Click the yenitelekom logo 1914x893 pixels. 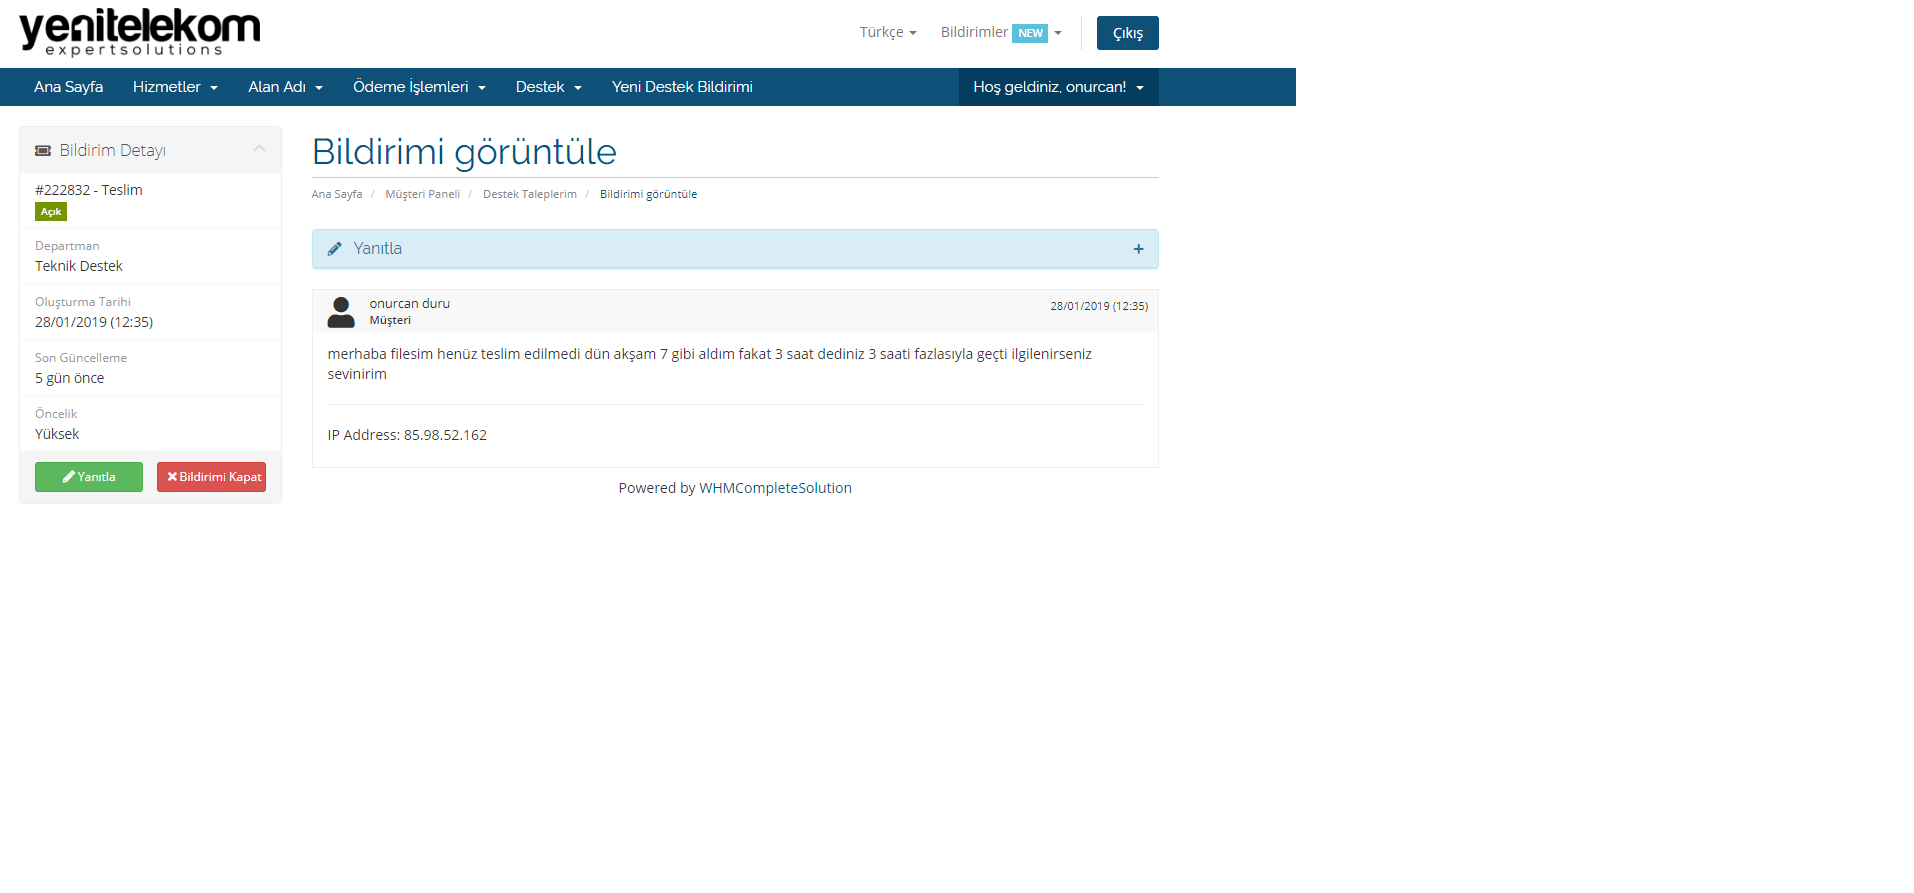tap(139, 32)
